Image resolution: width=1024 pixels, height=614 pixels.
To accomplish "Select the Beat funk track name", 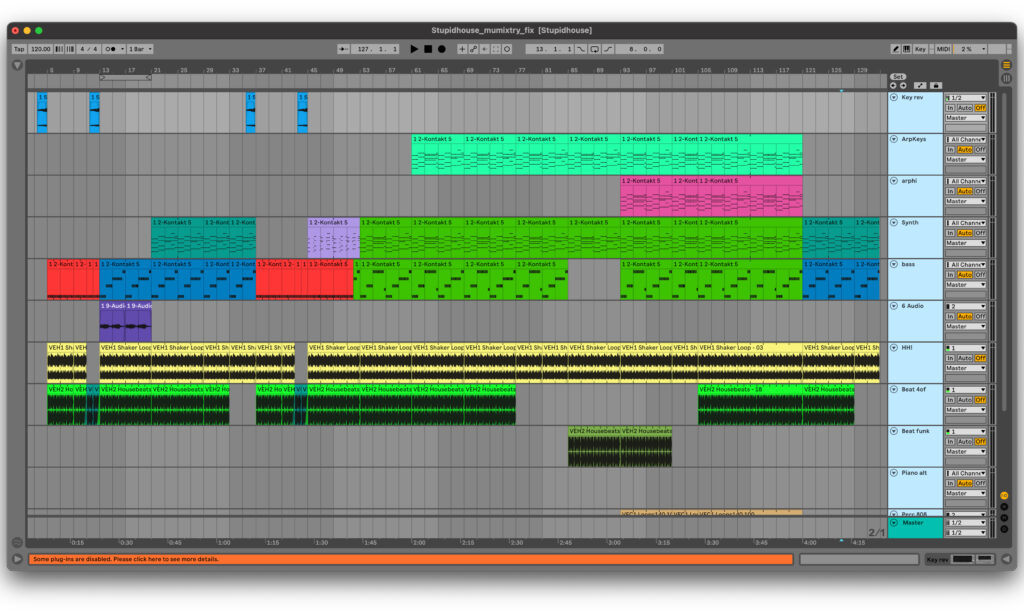I will tap(915, 431).
